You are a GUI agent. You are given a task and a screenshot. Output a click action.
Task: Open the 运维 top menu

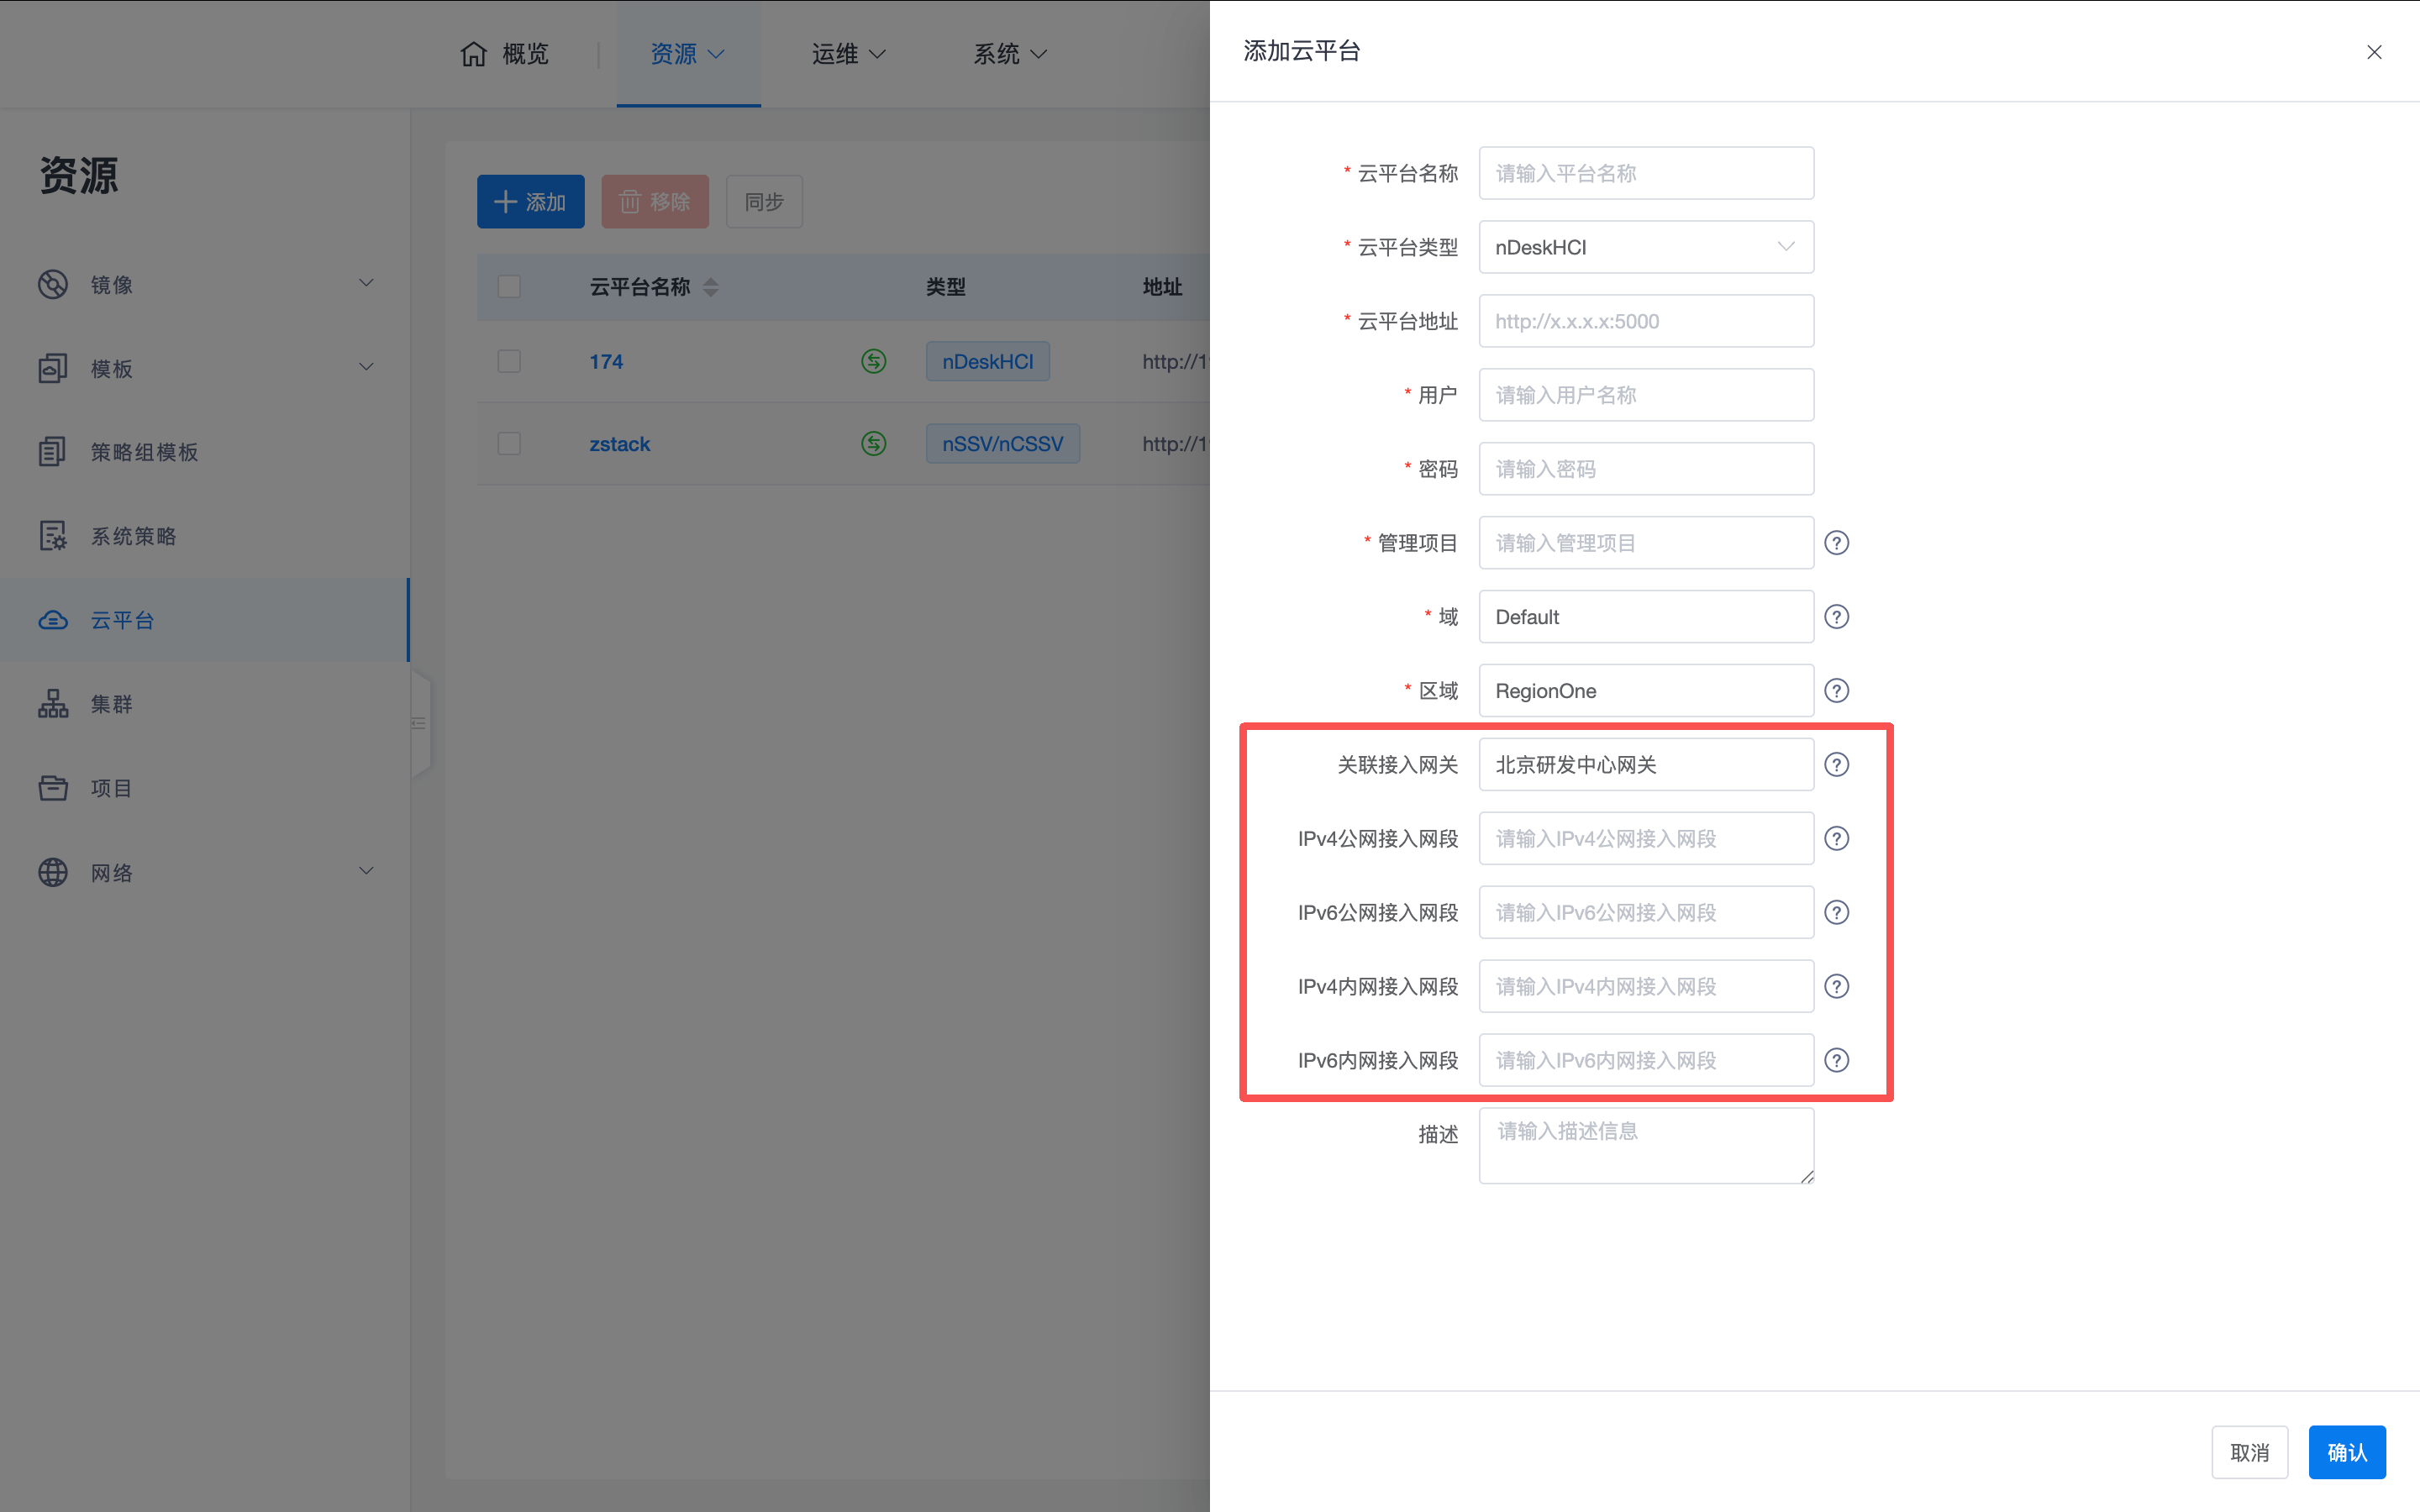pos(847,54)
